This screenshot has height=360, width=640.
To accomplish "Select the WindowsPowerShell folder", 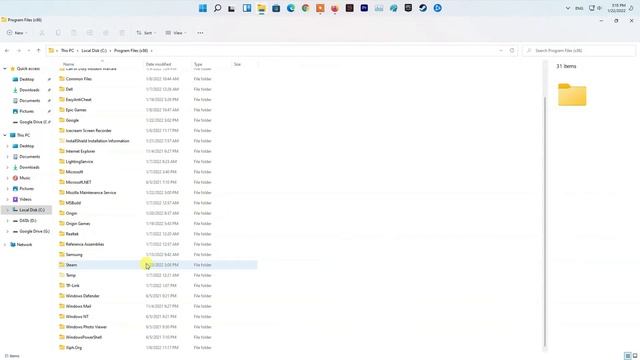I will (x=84, y=337).
